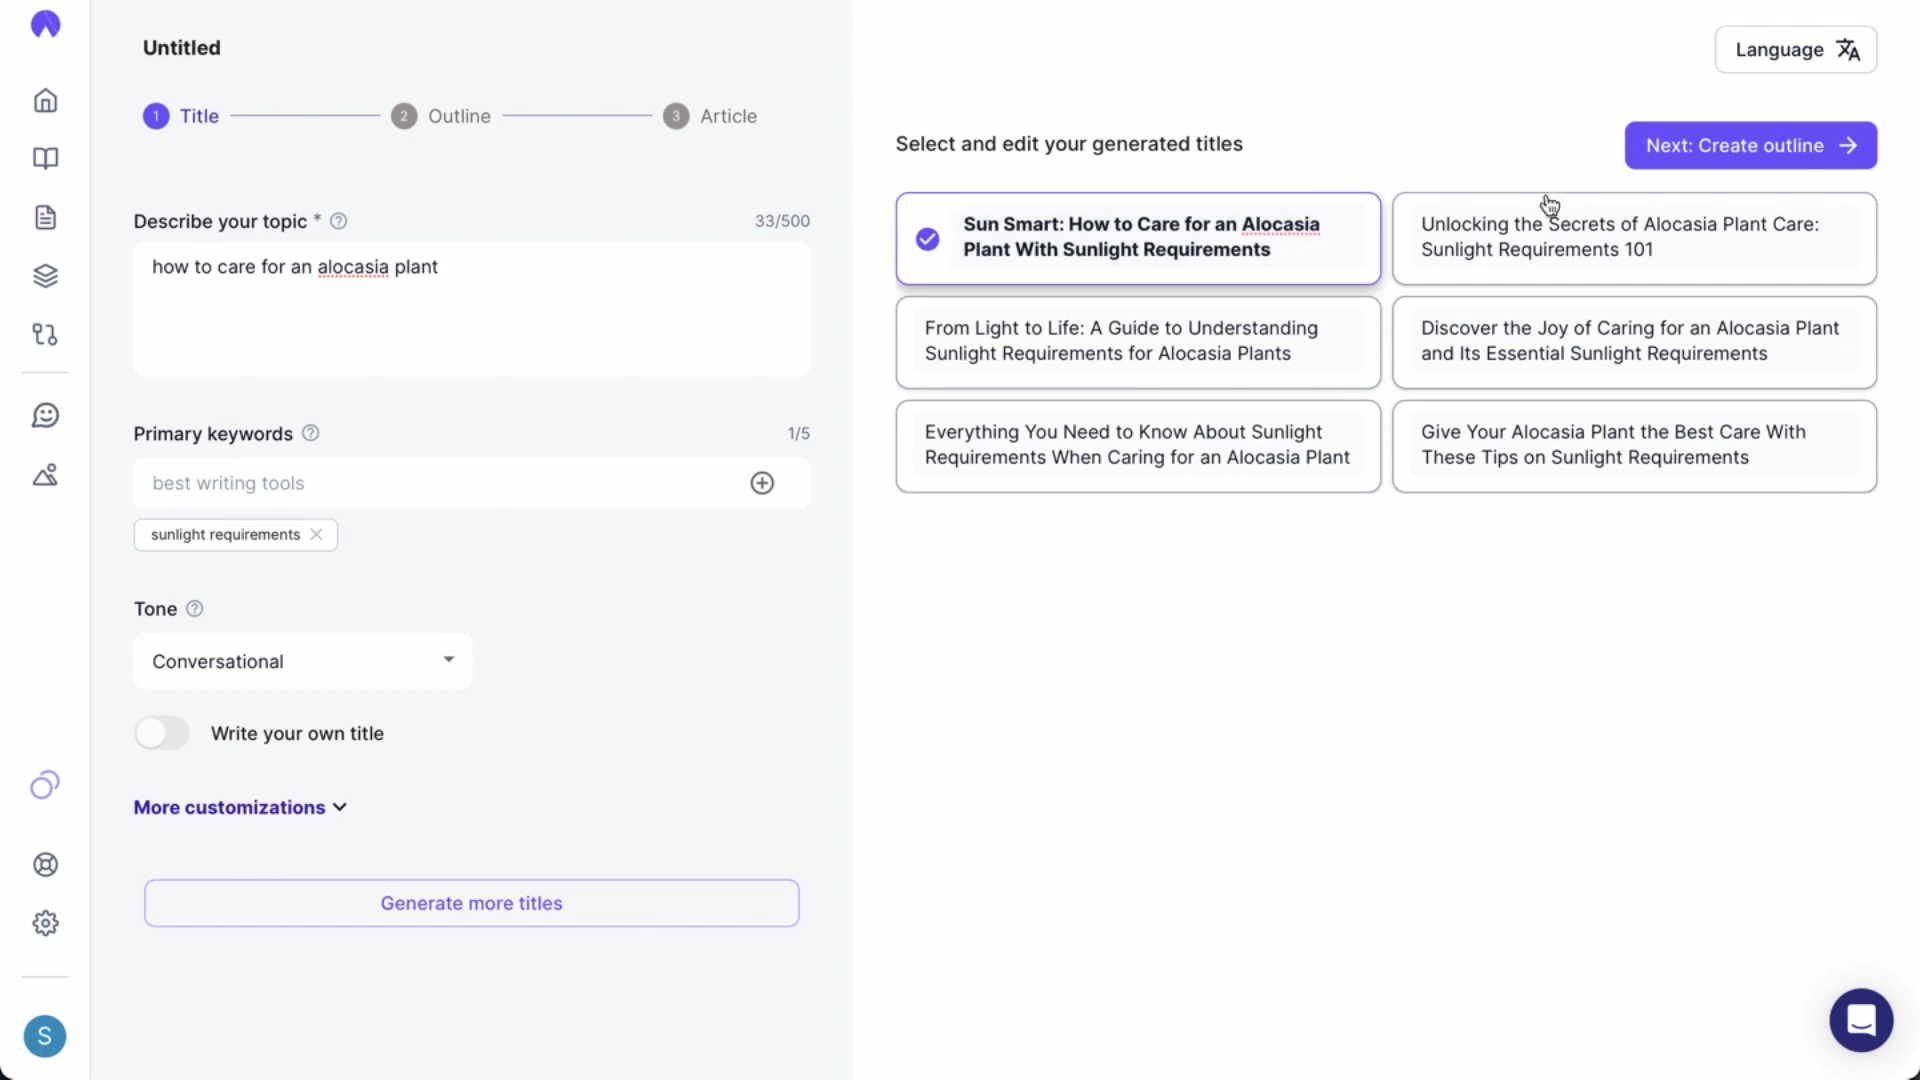This screenshot has width=1920, height=1080.
Task: Open the gear settings icon
Action: [x=45, y=923]
